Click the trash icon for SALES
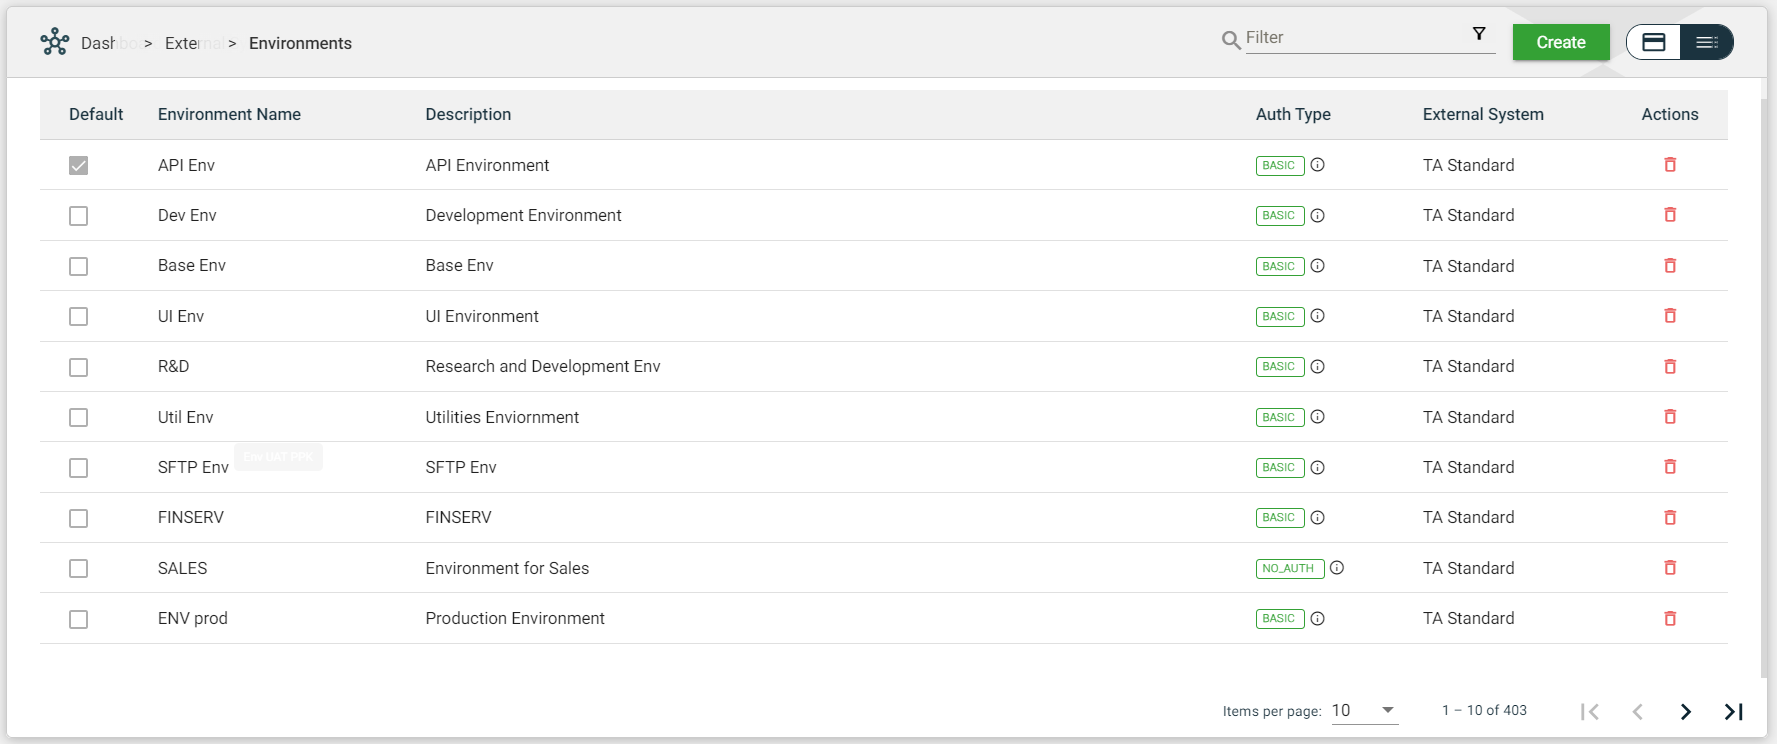Viewport: 1777px width, 744px height. (x=1669, y=568)
